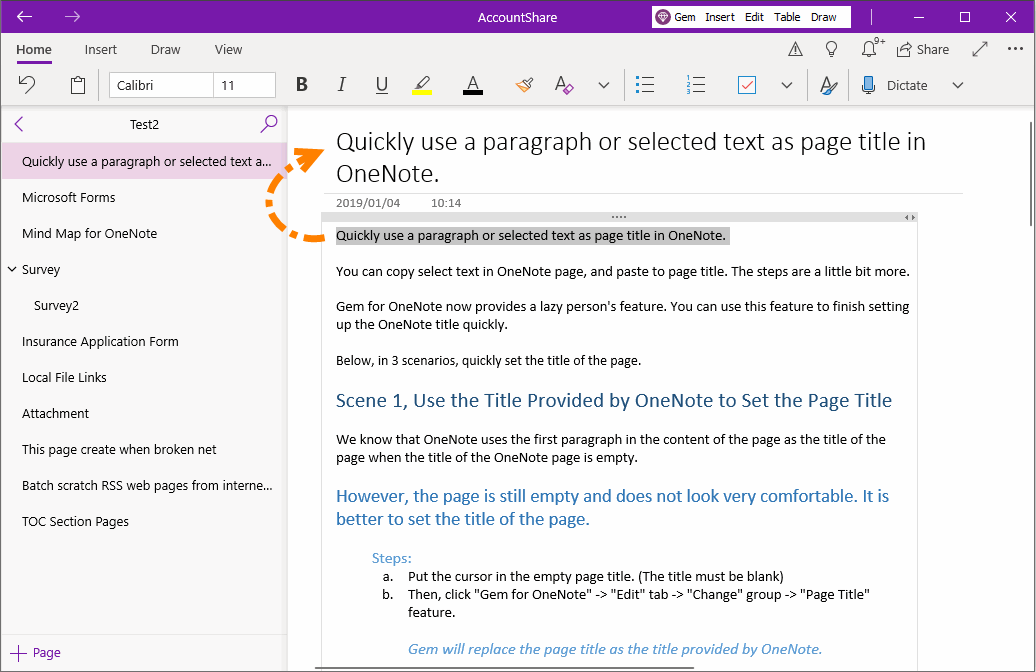
Task: Select the current Quickly use a paragraph page
Action: (144, 161)
